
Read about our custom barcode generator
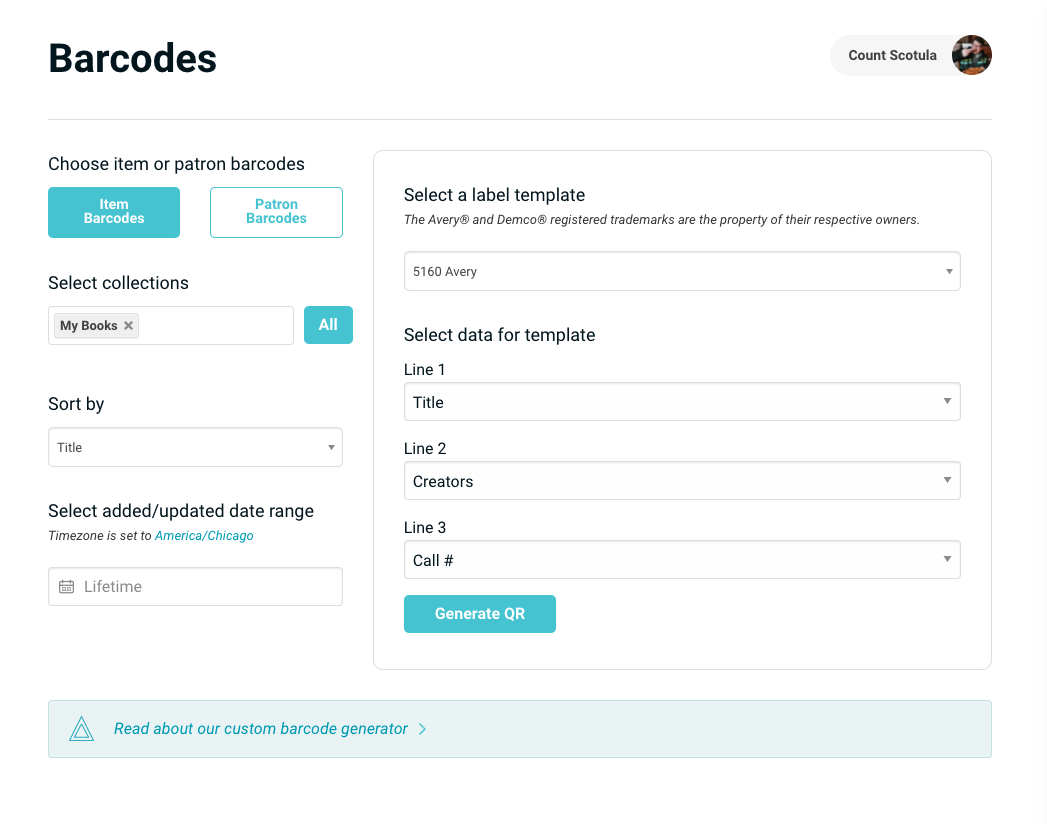point(260,729)
